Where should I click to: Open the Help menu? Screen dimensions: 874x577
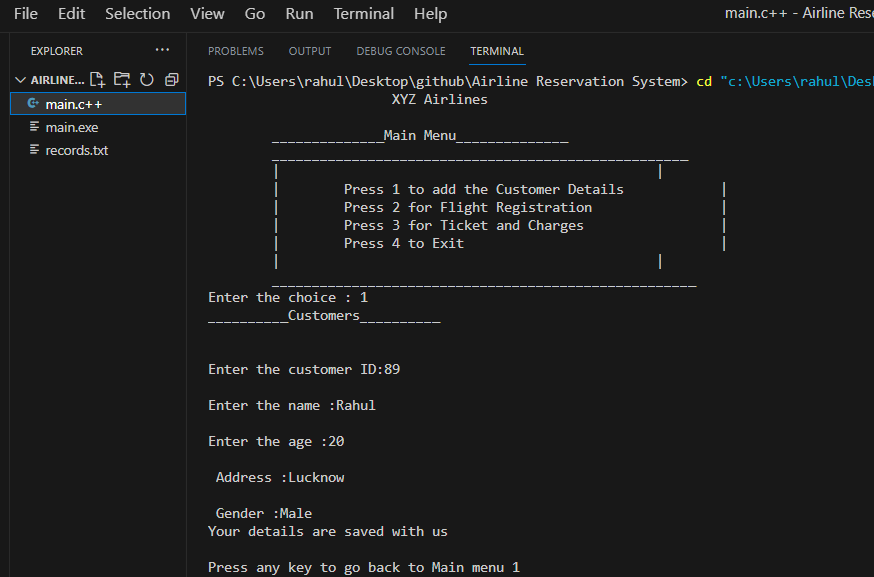coord(430,13)
